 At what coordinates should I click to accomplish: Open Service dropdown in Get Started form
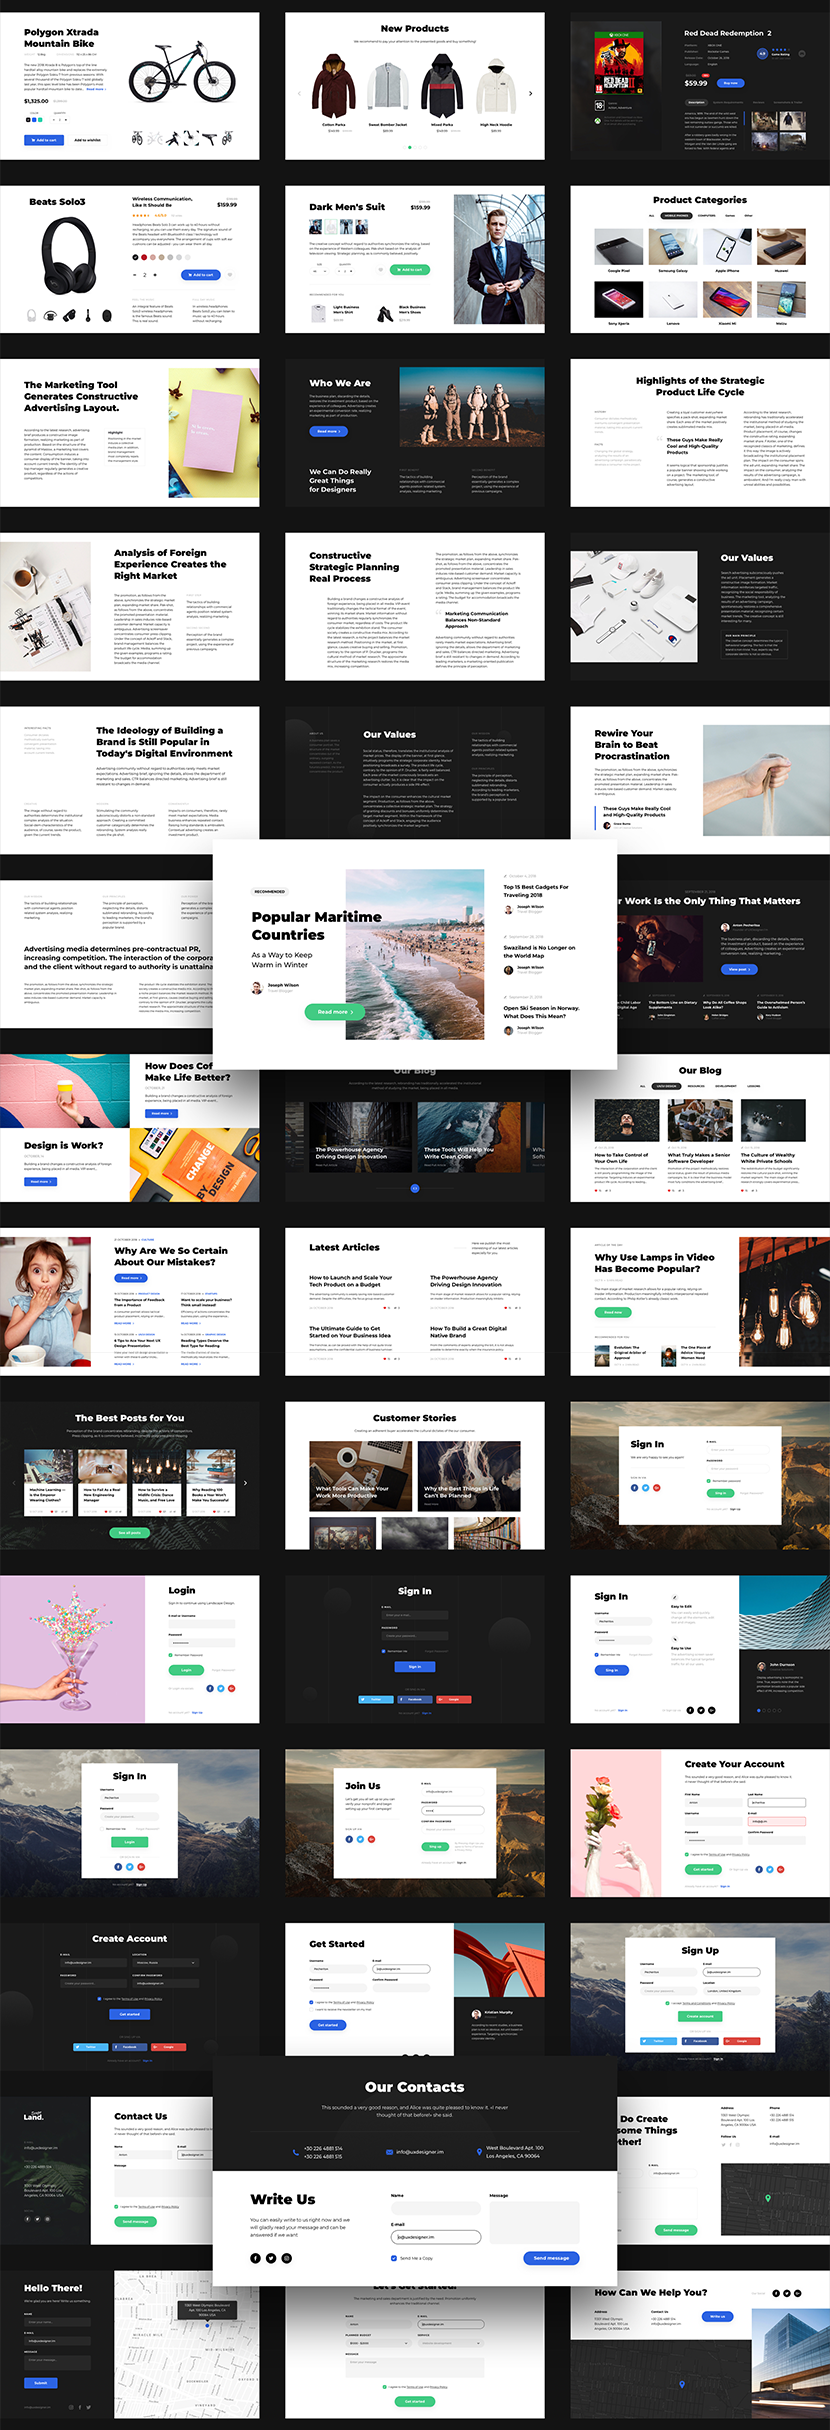tap(451, 2343)
